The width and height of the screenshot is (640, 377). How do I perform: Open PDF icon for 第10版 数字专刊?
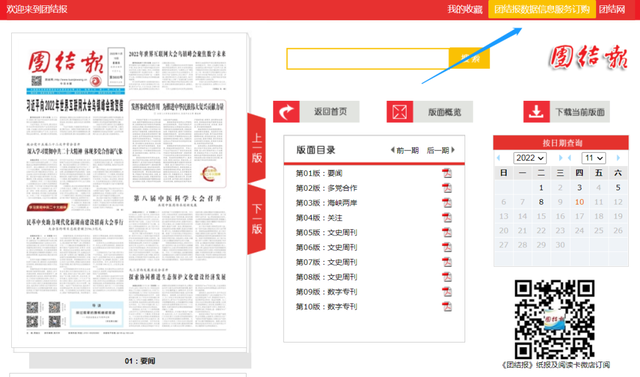point(447,306)
